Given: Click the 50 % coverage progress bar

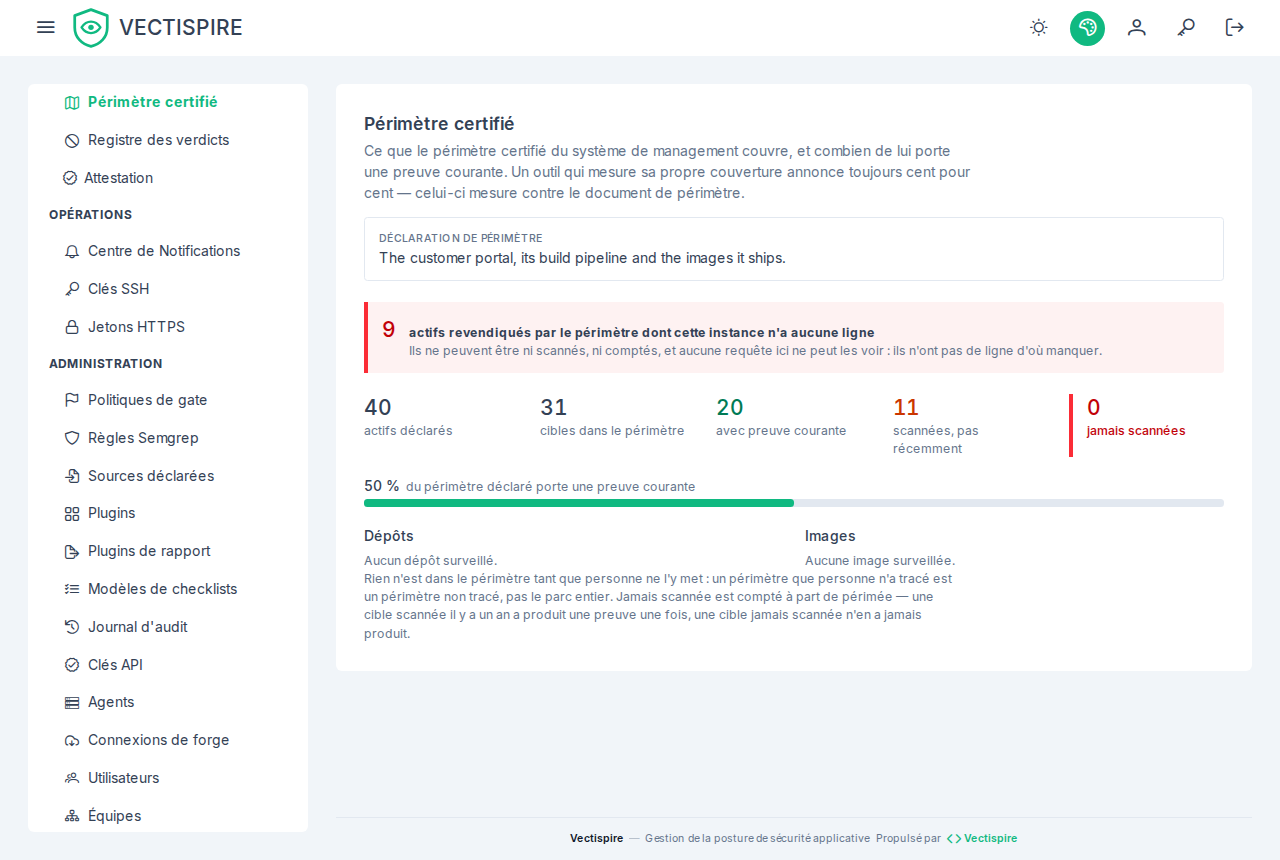Looking at the screenshot, I should point(794,503).
